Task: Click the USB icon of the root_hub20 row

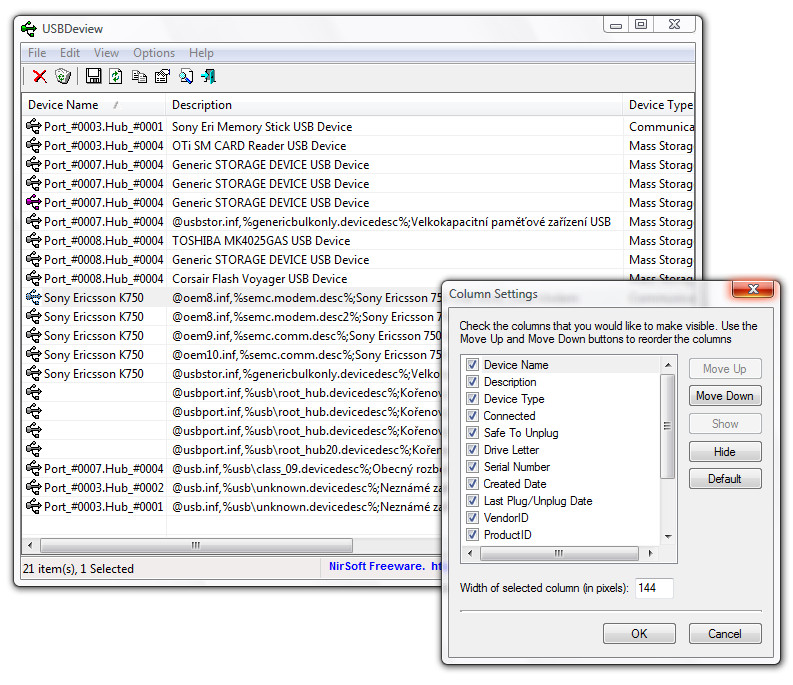Action: coord(33,449)
